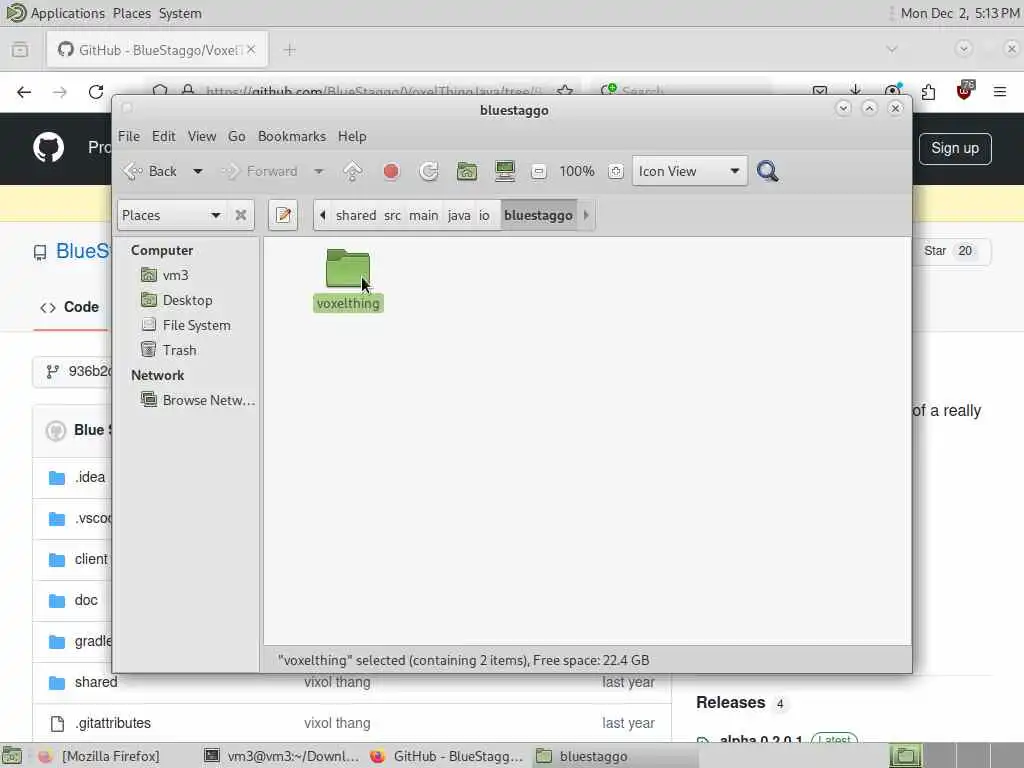Open the Places side pane dropdown
The width and height of the screenshot is (1024, 768).
(x=172, y=215)
